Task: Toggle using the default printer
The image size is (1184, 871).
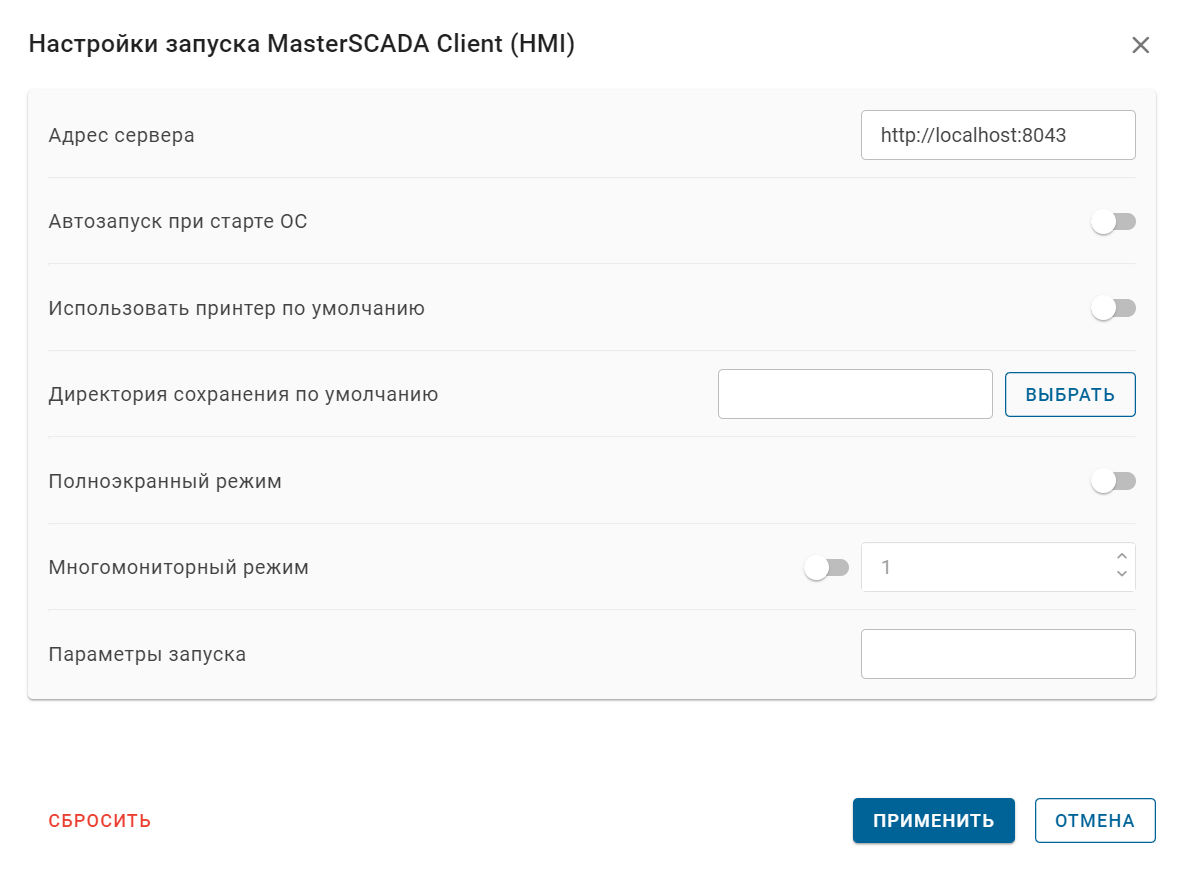Action: point(1113,308)
